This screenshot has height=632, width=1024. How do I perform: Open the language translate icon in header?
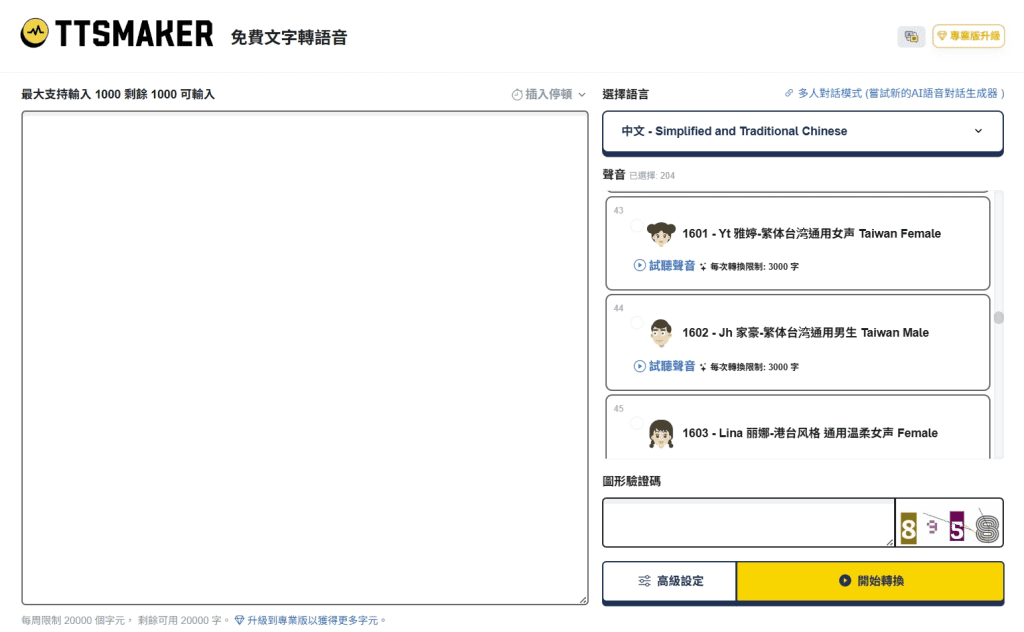point(911,37)
